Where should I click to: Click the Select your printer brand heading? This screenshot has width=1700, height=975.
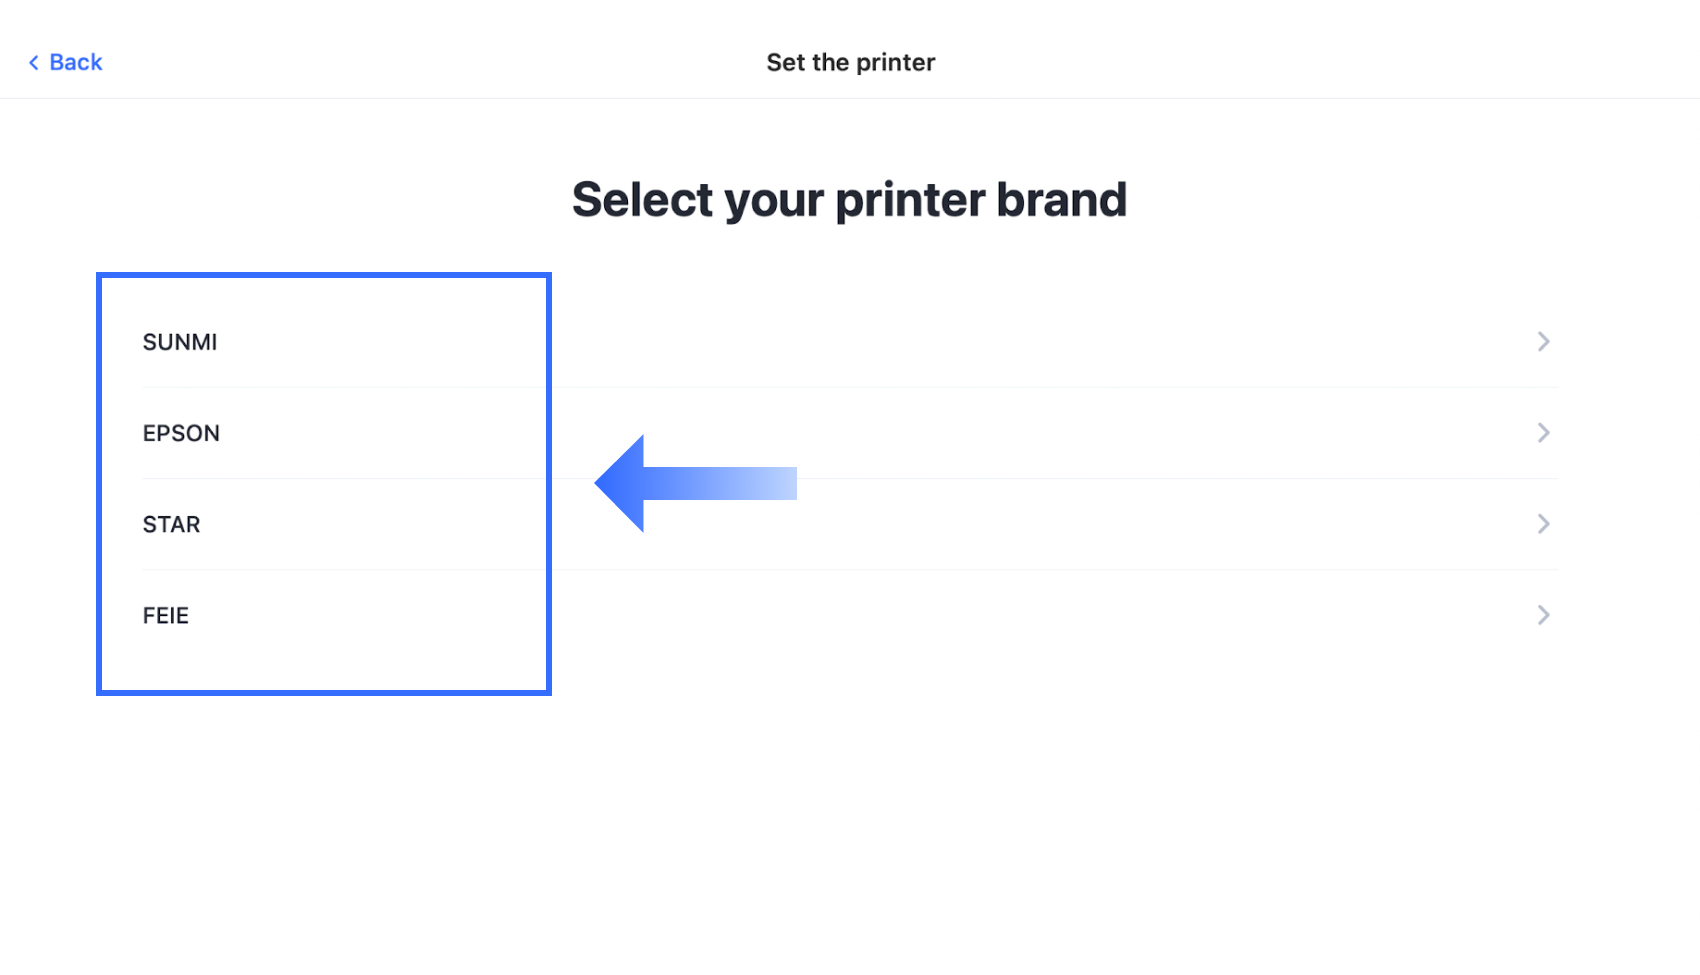849,199
